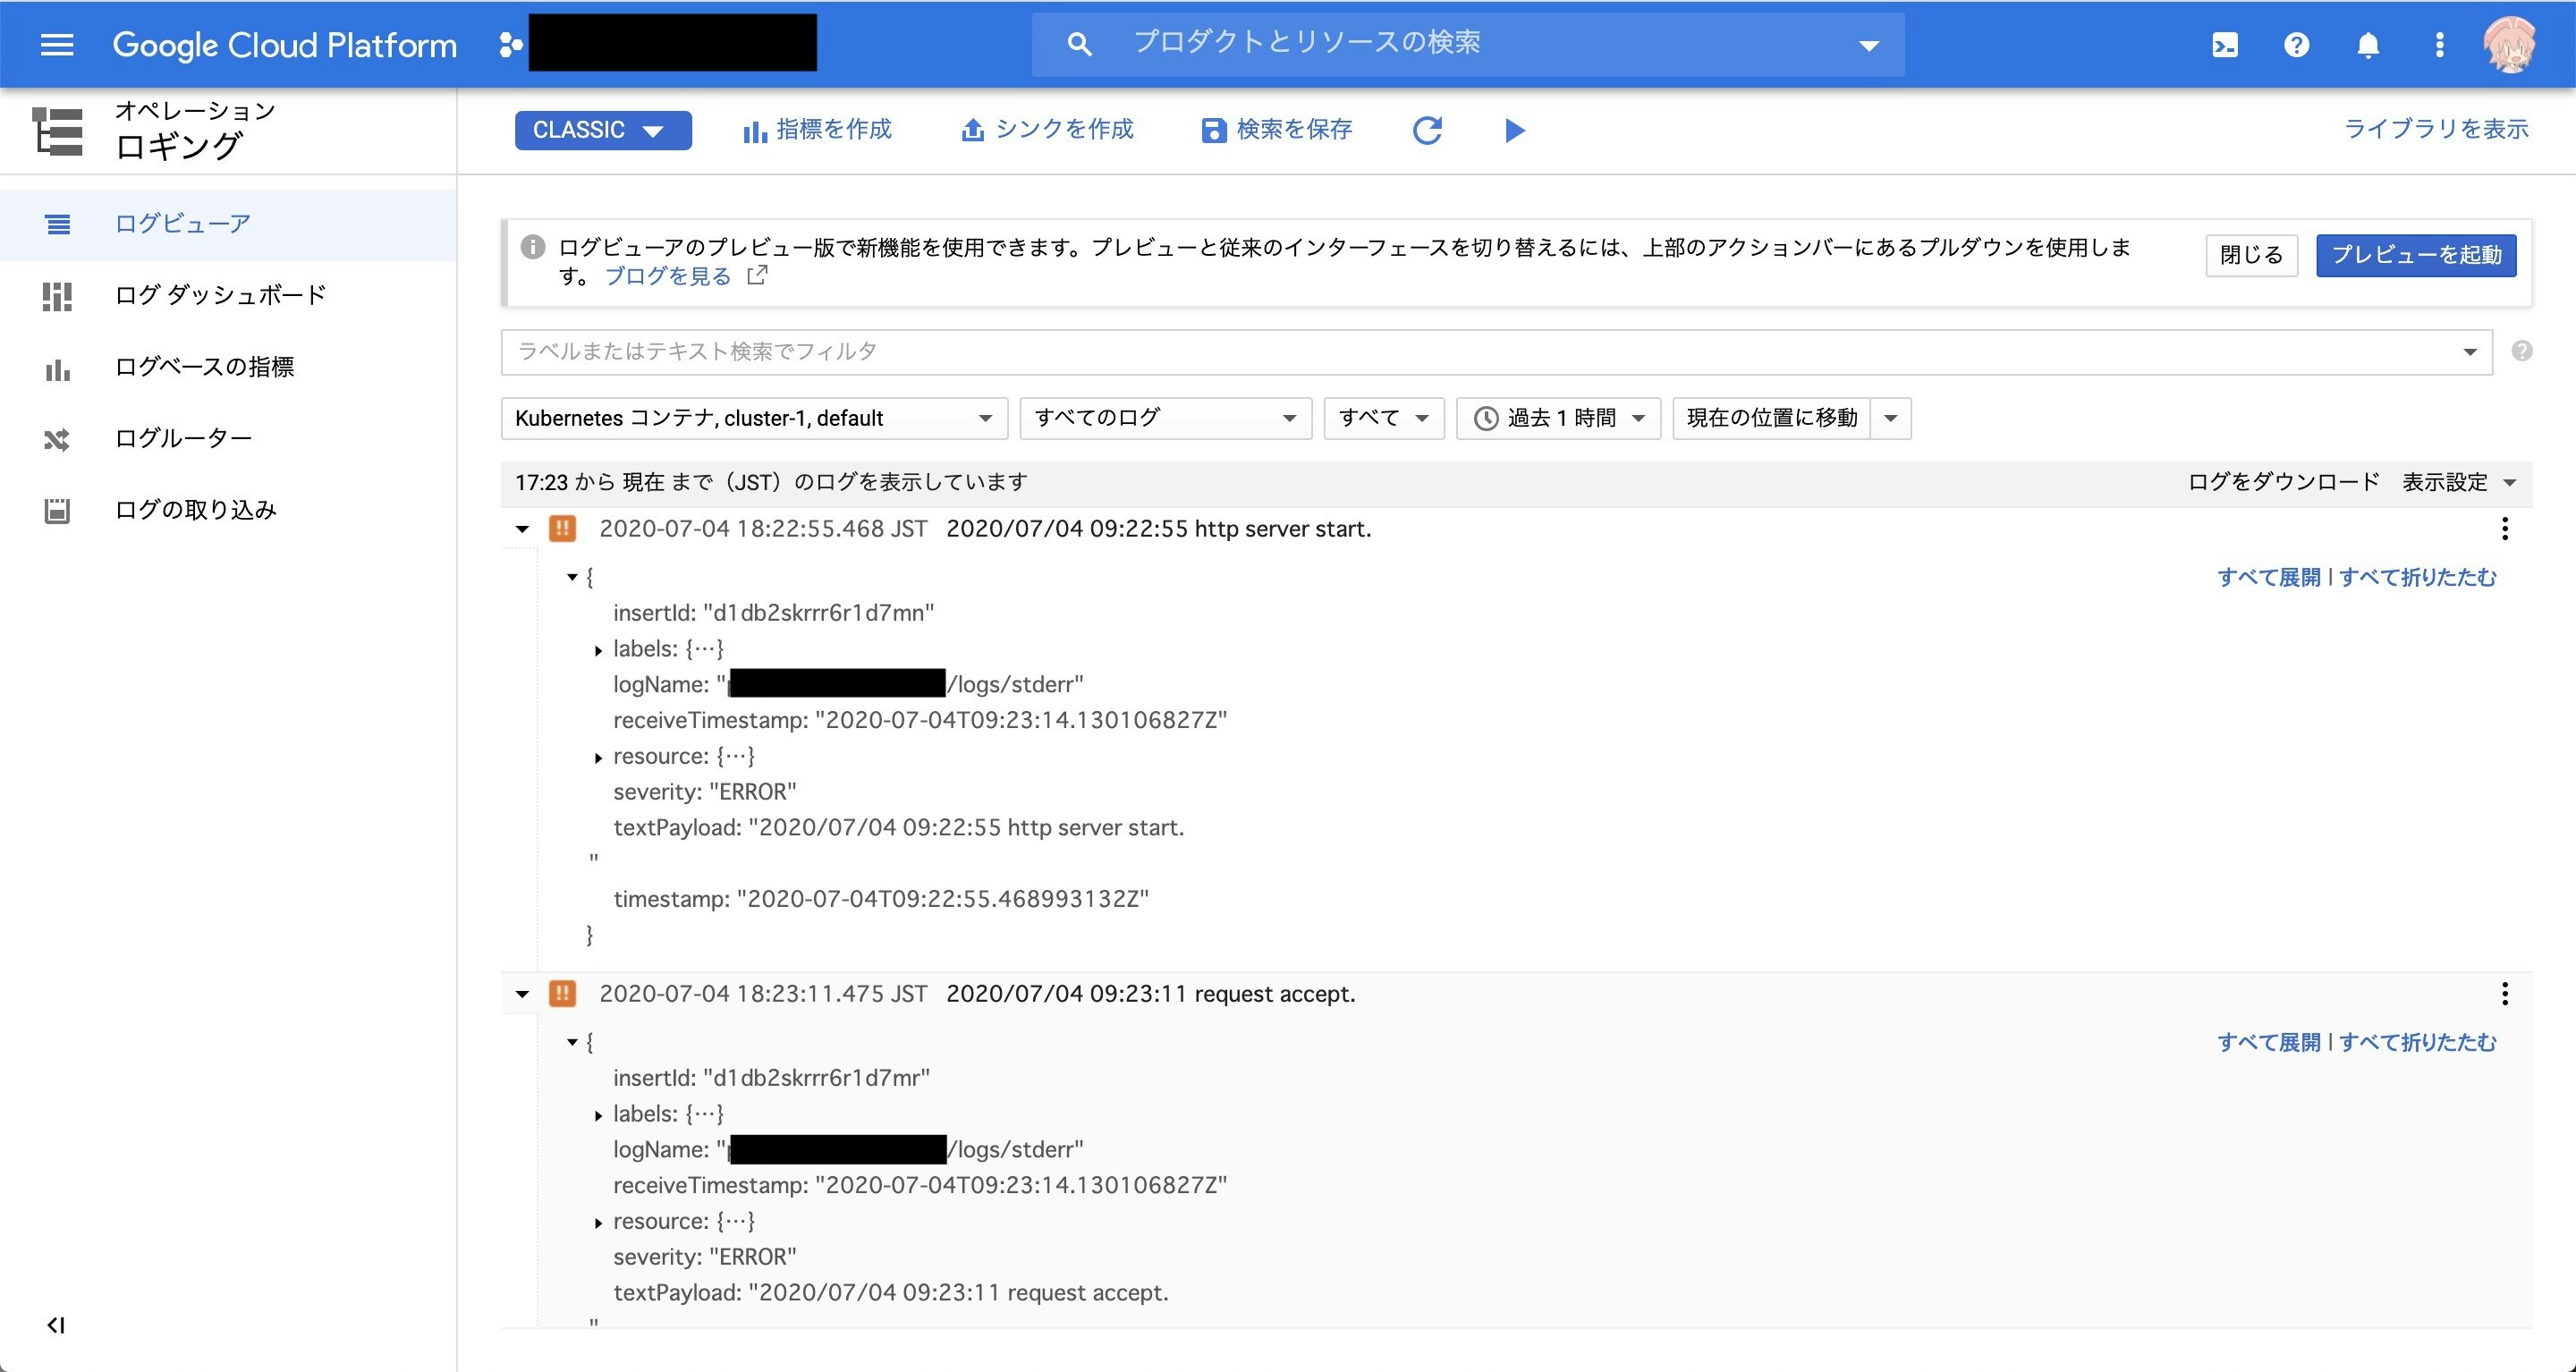
Task: Open the すべてのログ dropdown
Action: point(1165,418)
